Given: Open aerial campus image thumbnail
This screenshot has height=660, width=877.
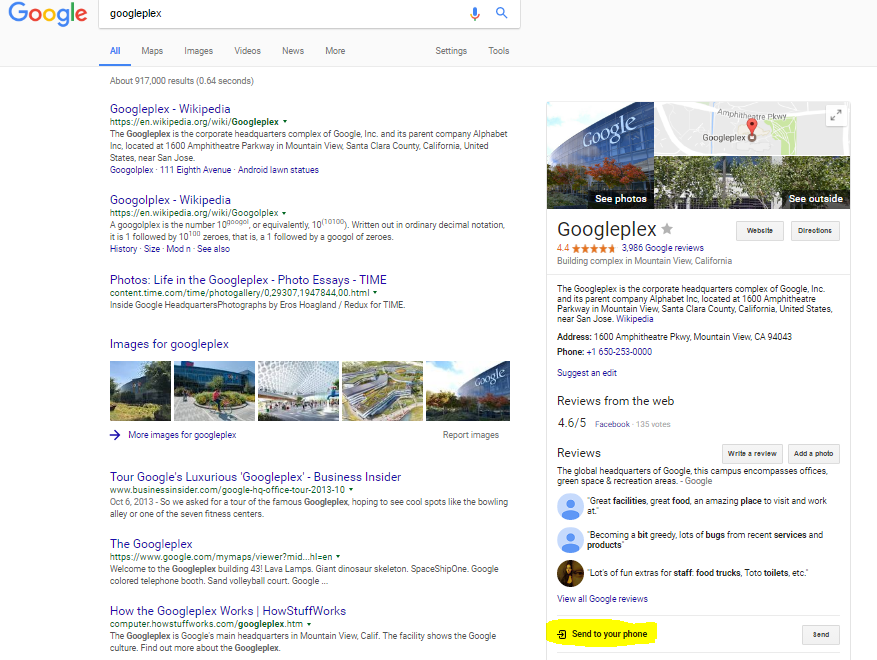Looking at the screenshot, I should coord(383,391).
